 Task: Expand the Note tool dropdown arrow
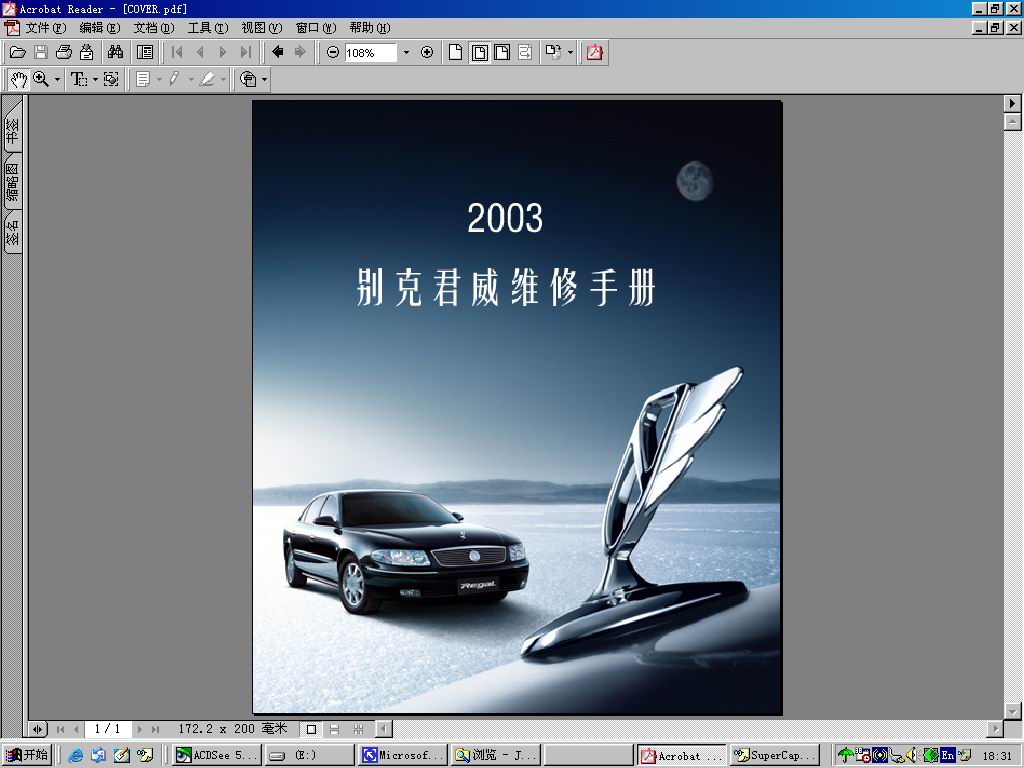[159, 80]
